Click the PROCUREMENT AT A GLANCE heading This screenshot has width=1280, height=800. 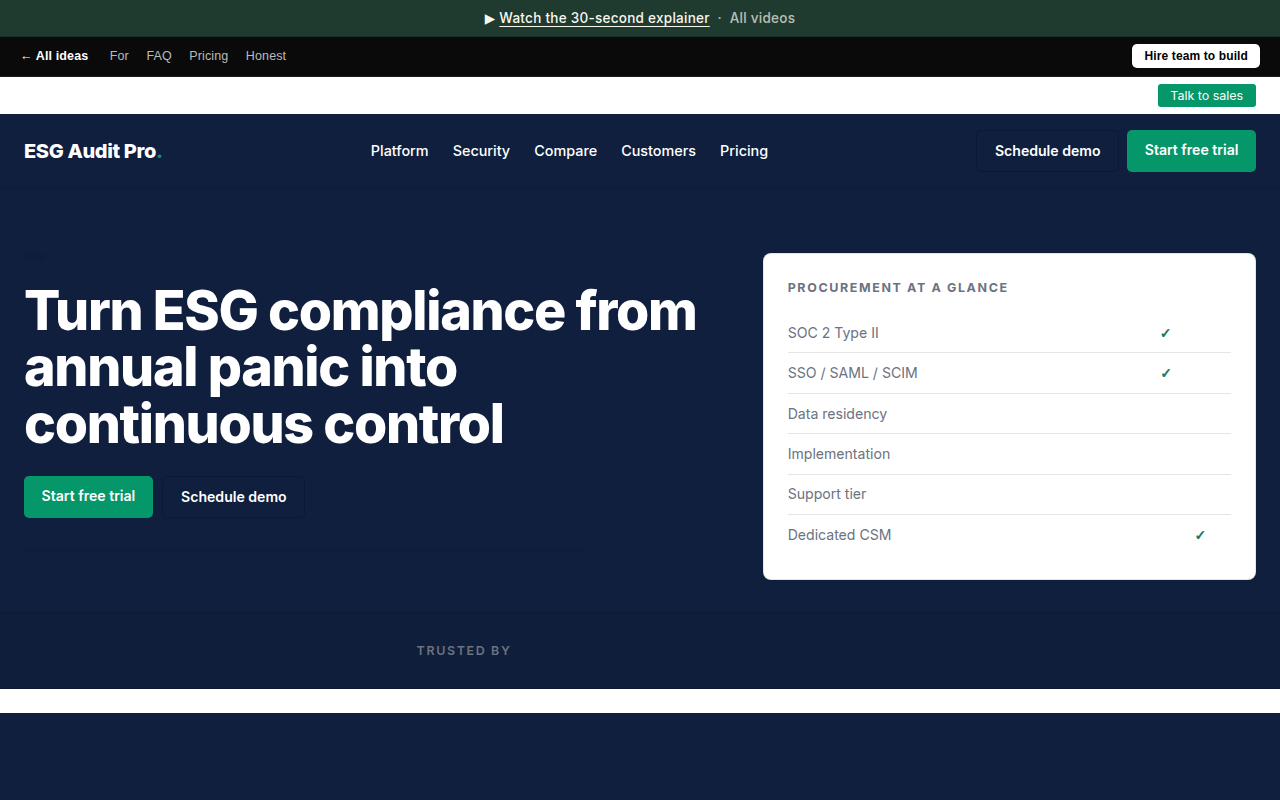[898, 287]
